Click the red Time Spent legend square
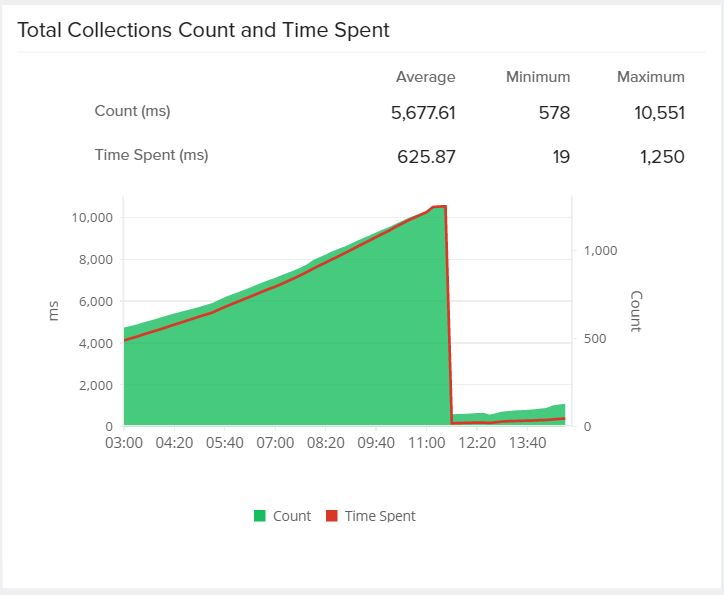Screen dimensions: 724x595 pyautogui.click(x=333, y=516)
